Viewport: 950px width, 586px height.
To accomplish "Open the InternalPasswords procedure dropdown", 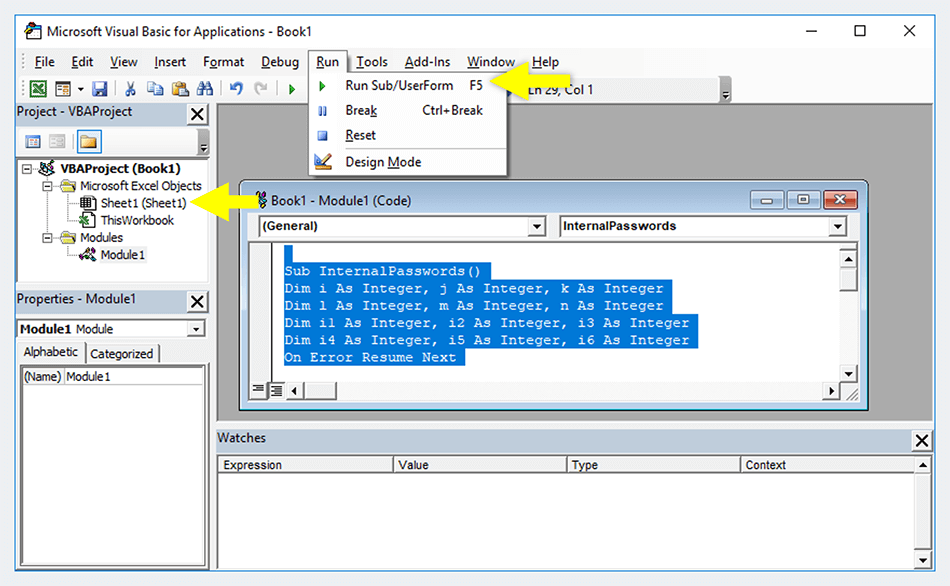I will 837,227.
